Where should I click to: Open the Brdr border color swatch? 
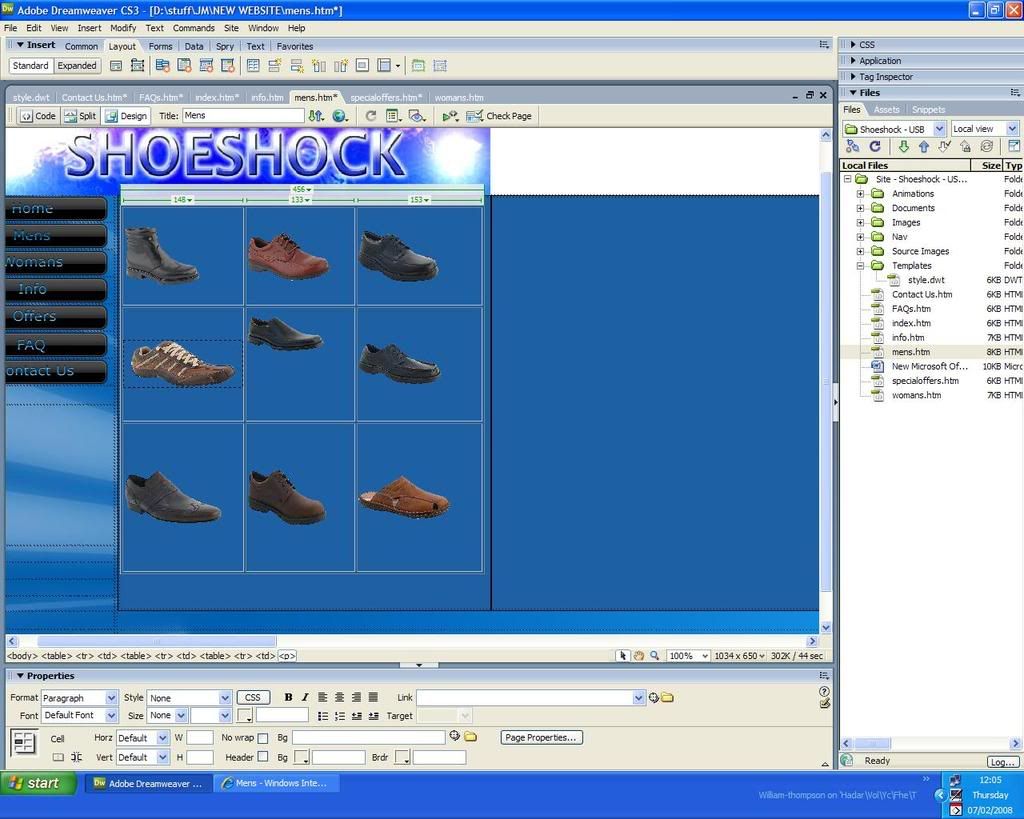click(402, 757)
